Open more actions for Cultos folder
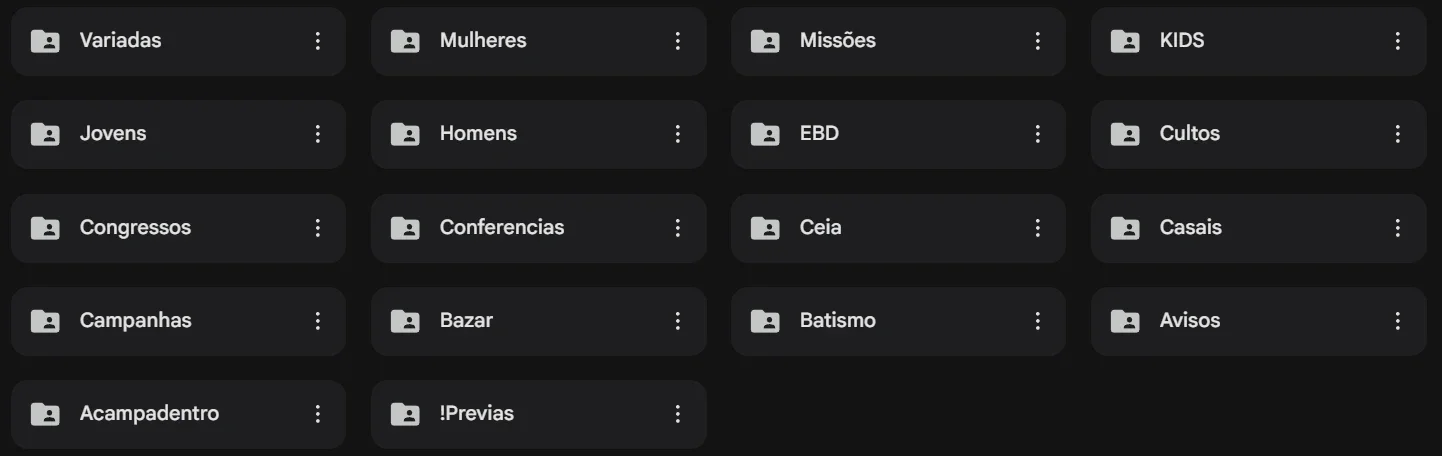The width and height of the screenshot is (1442, 456). pyautogui.click(x=1398, y=134)
